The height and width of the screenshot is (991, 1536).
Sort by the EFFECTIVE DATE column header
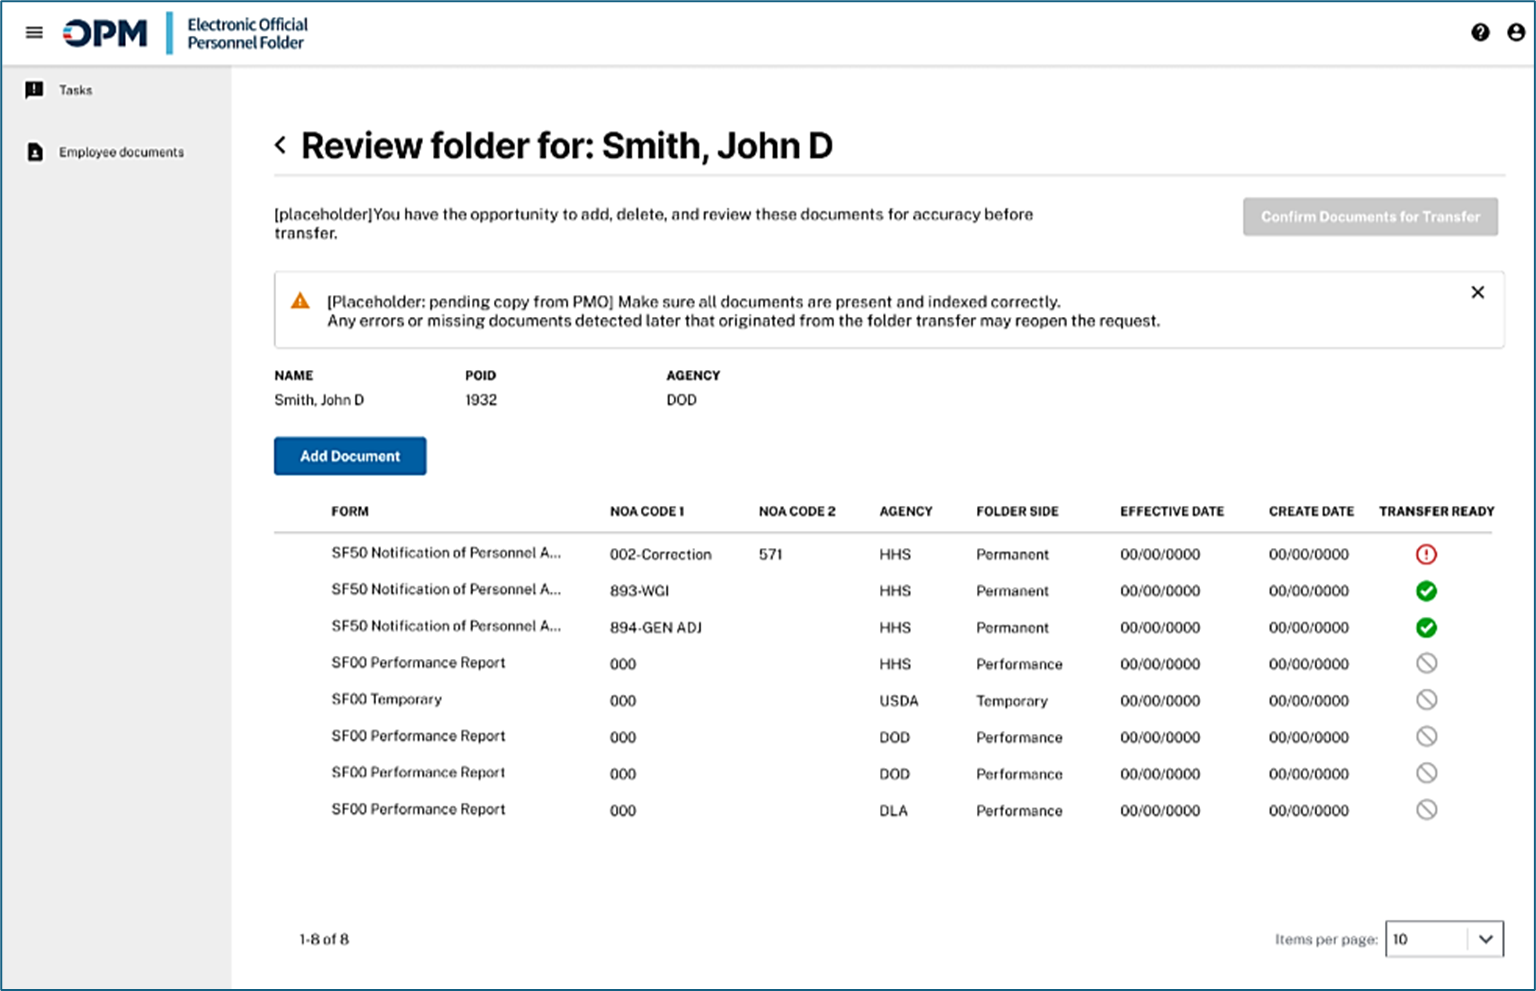[1172, 511]
